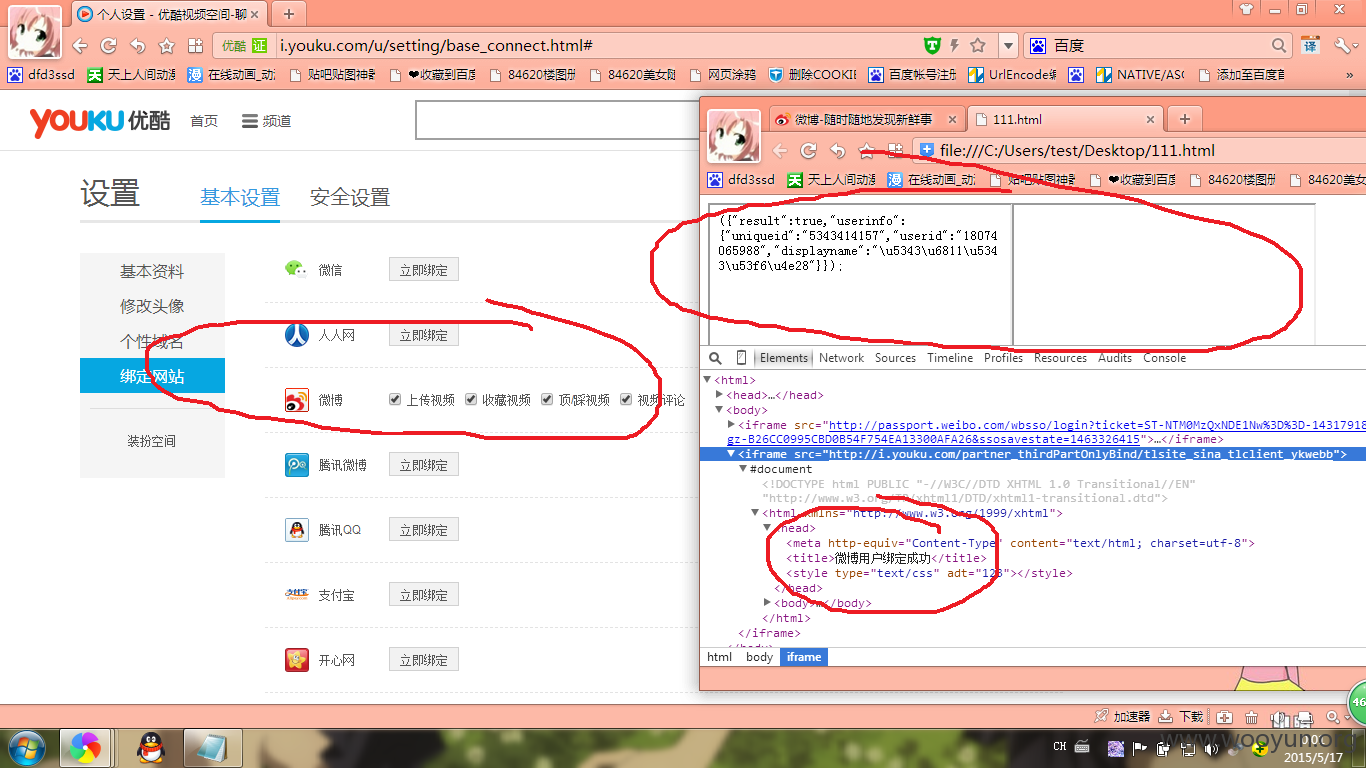This screenshot has width=1366, height=768.
Task: Click the WeChat icon in binding list
Action: click(296, 269)
